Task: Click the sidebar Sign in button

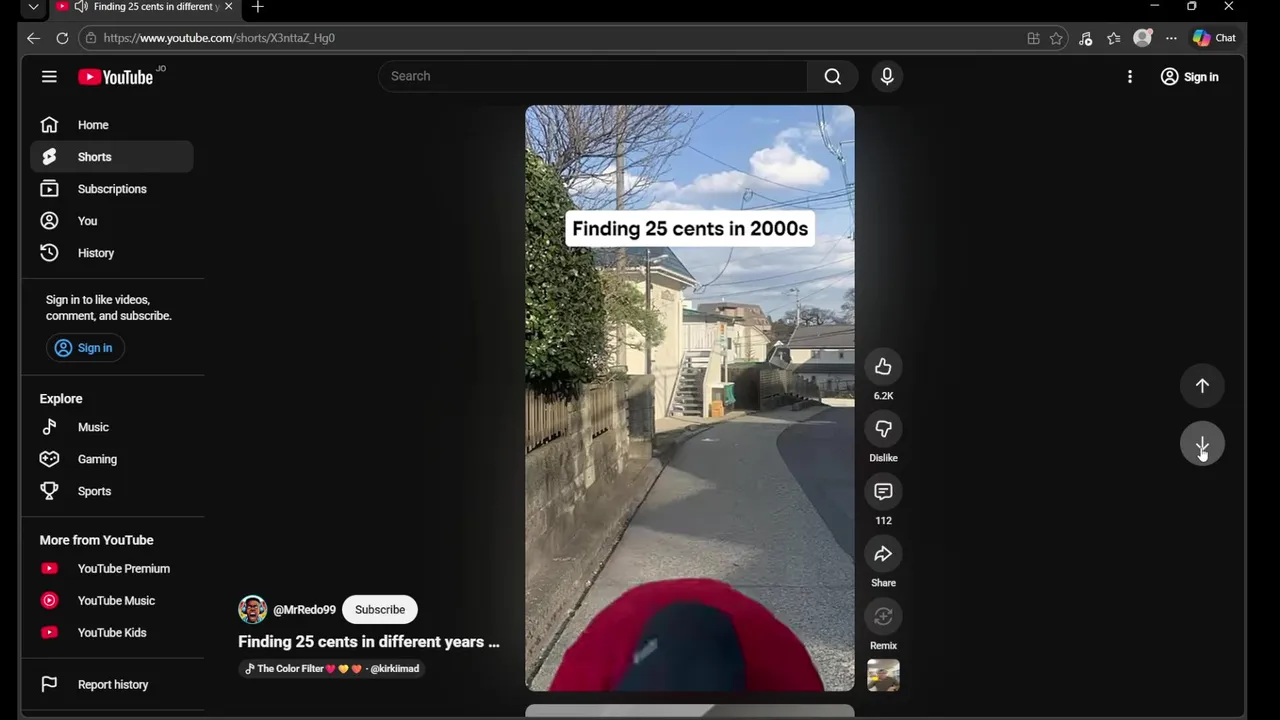Action: (x=85, y=348)
